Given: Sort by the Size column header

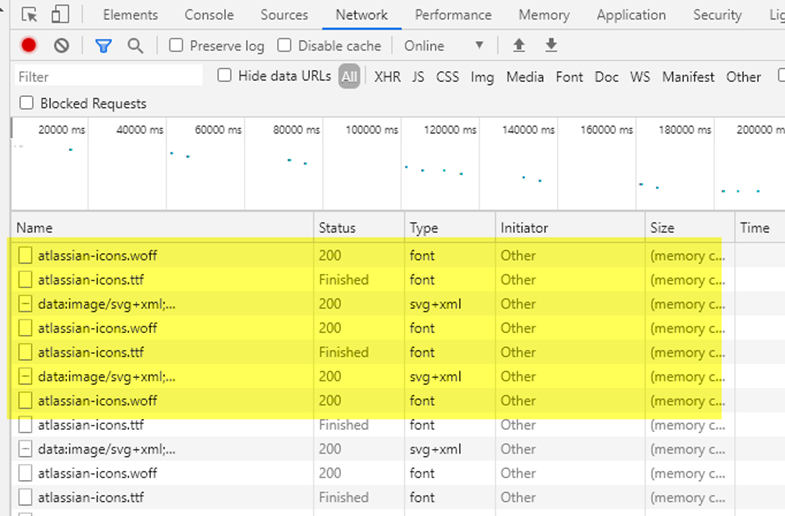Looking at the screenshot, I should [x=690, y=228].
